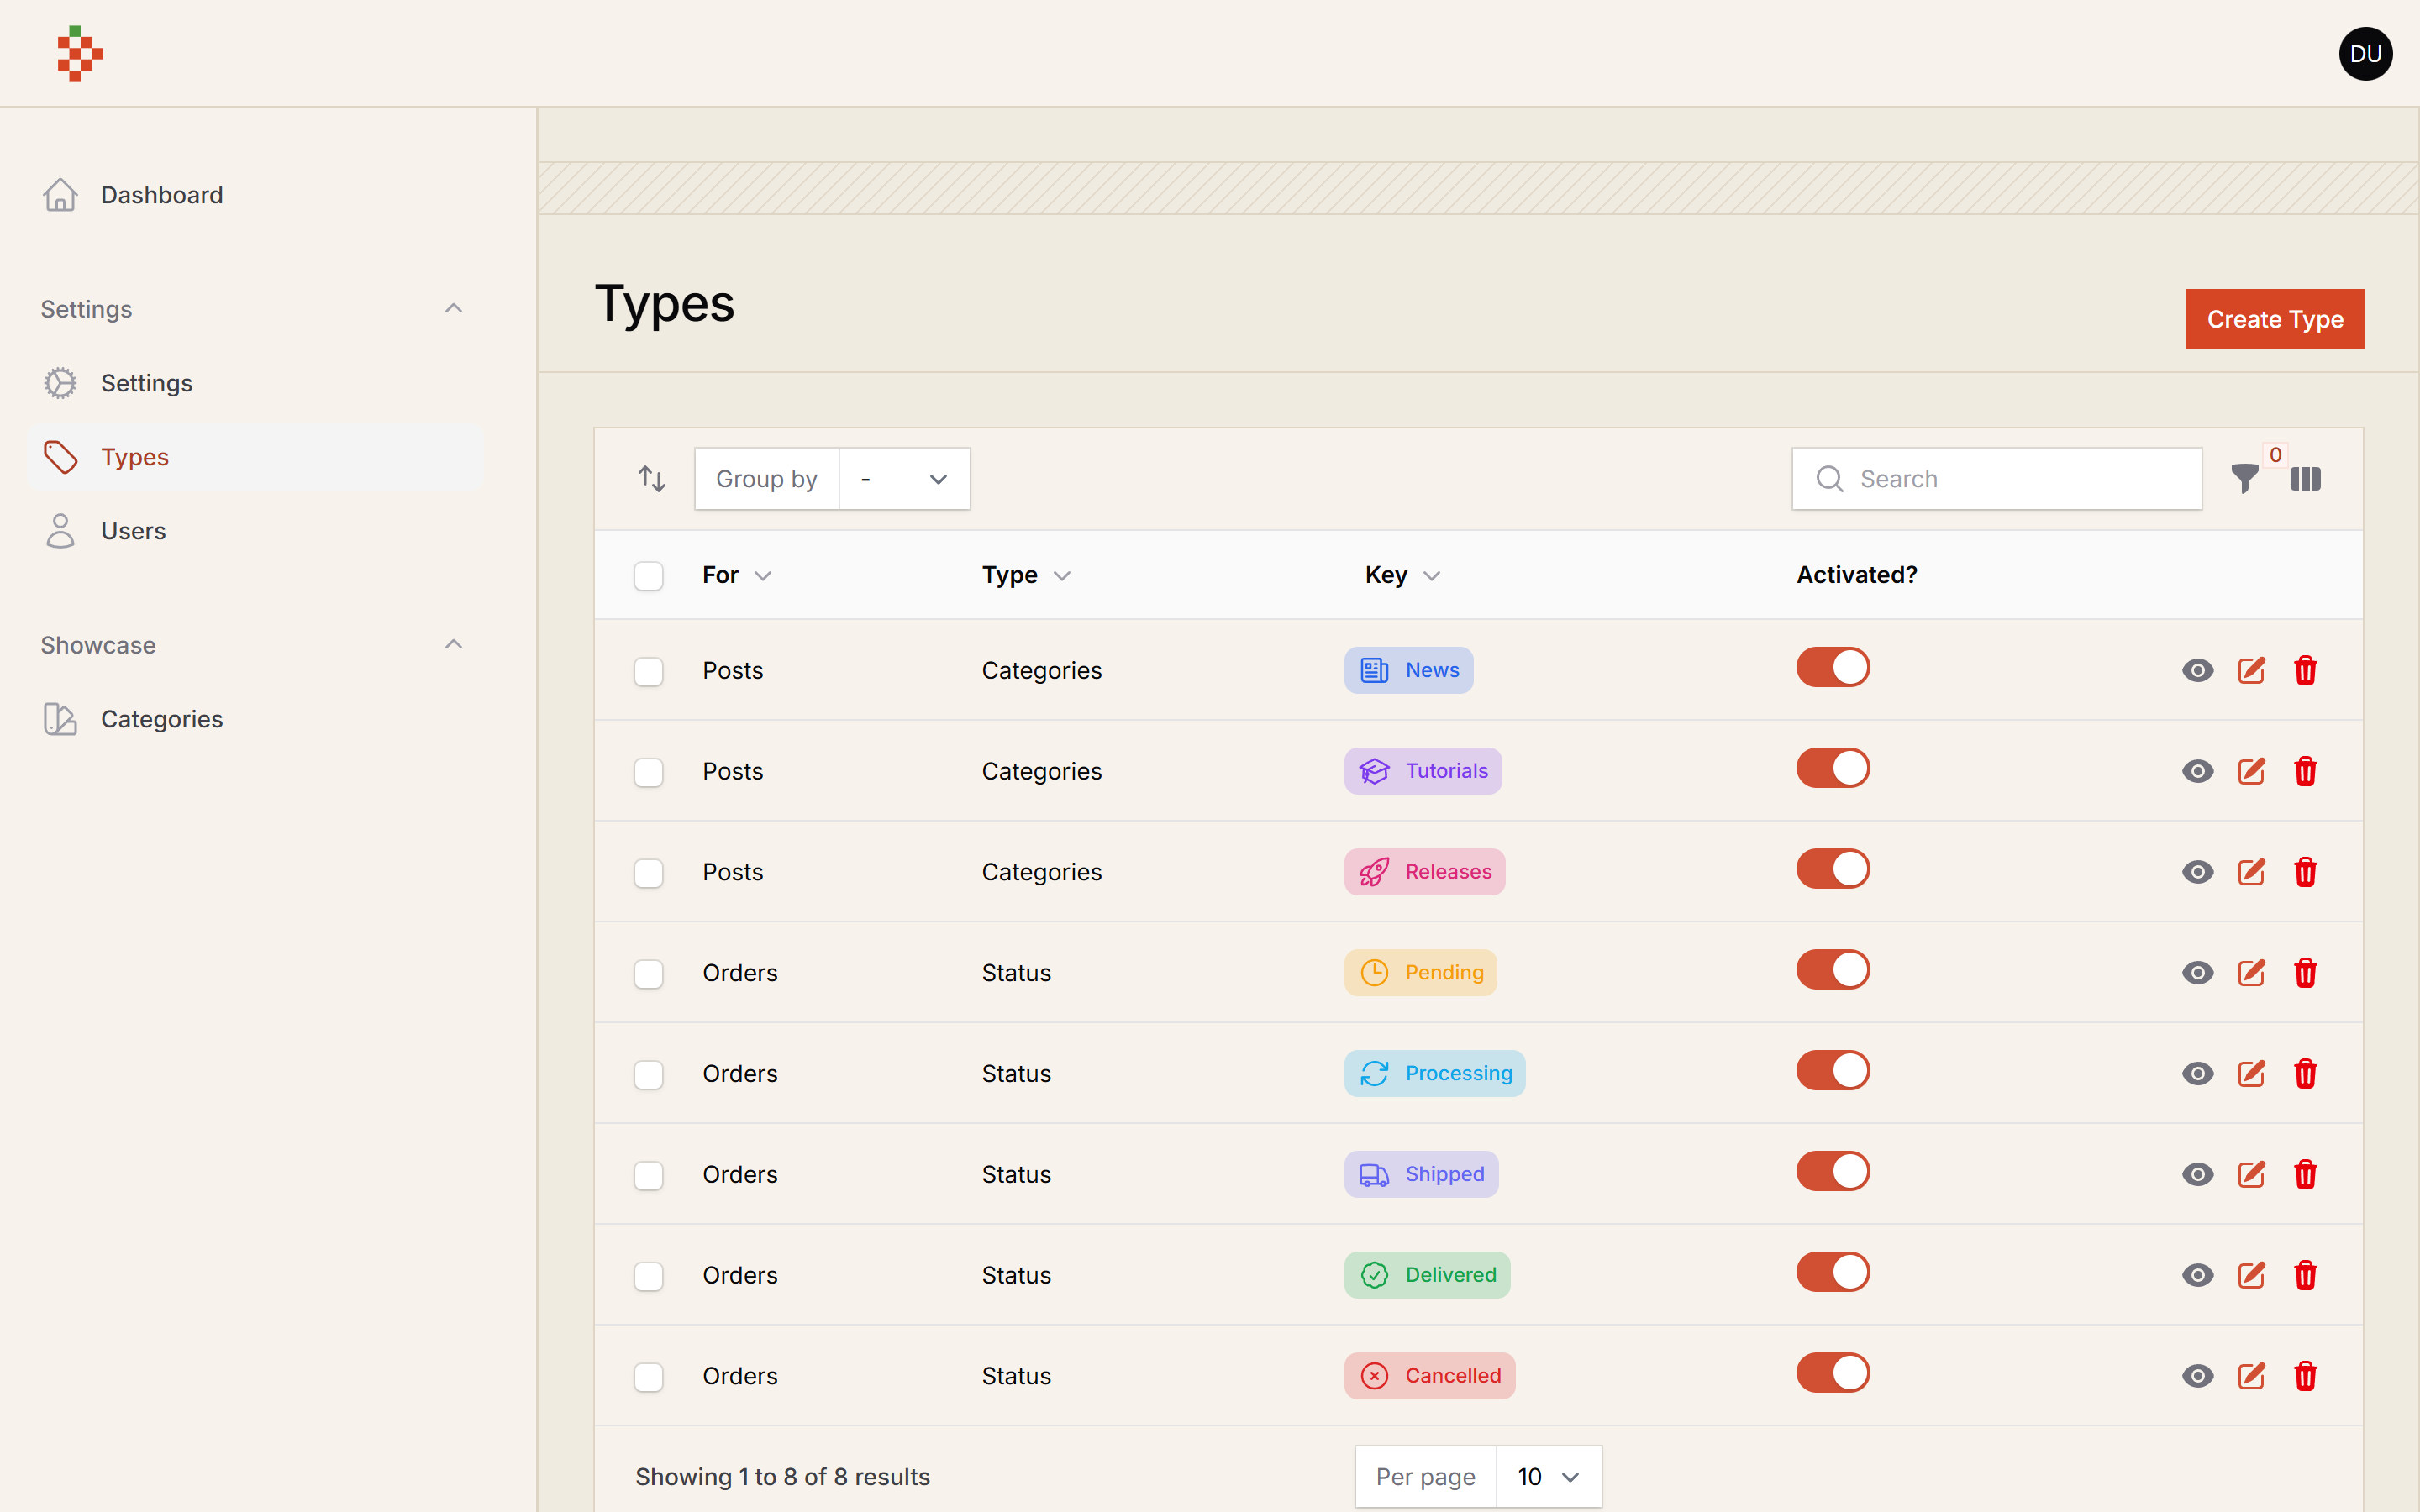View the Releases row details
The image size is (2420, 1512).
click(2197, 872)
